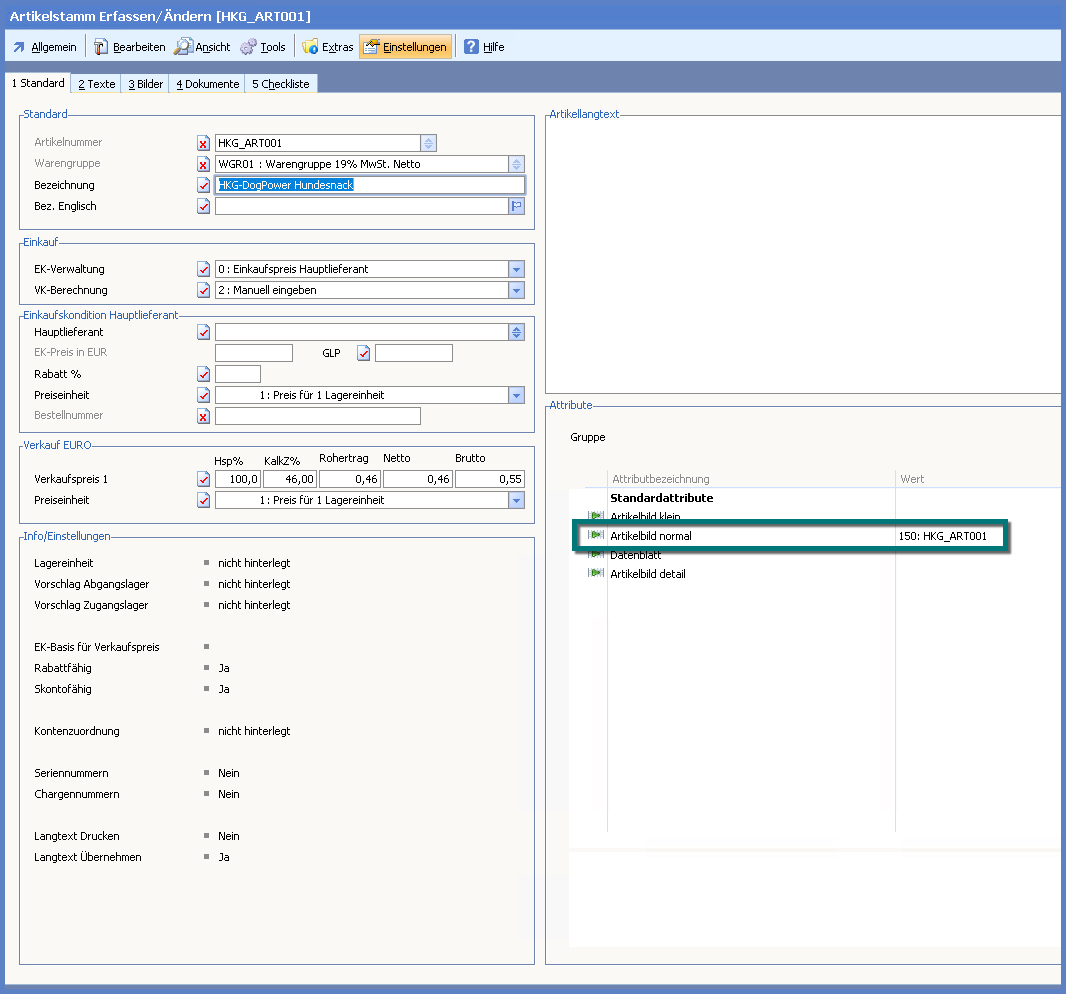Open the Preiseinheit dropdown under Verkauf EURO
The height and width of the screenshot is (994, 1066).
tap(516, 500)
